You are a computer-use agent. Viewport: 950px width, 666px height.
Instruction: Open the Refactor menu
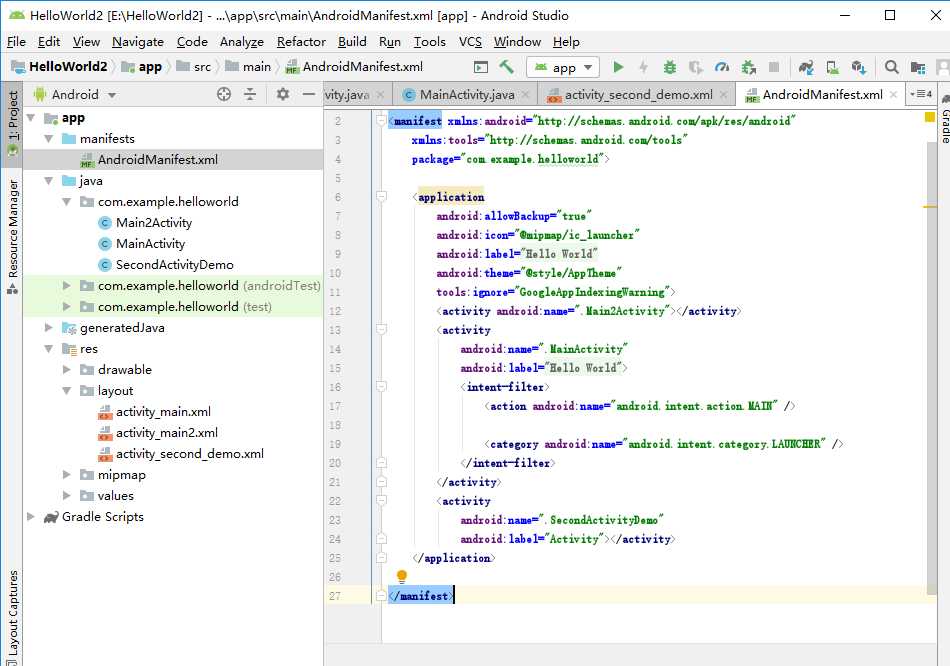[301, 42]
